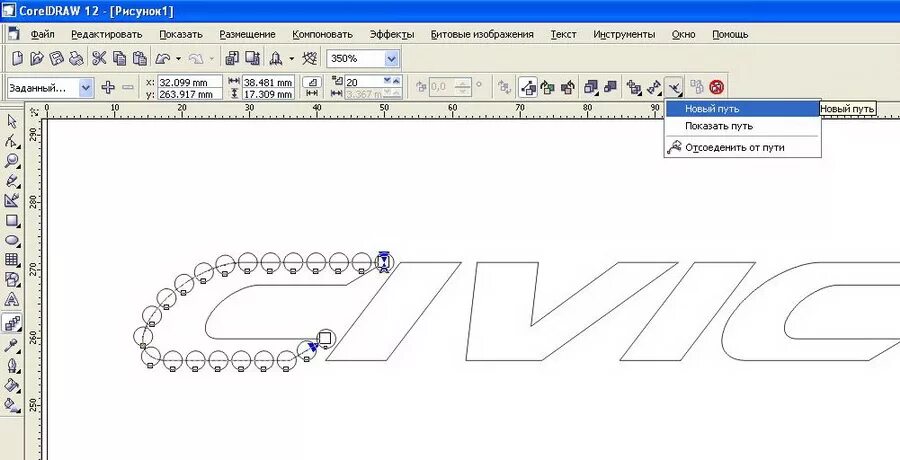Screen dimensions: 900x460
Task: Open the Показать menu
Action: (181, 34)
